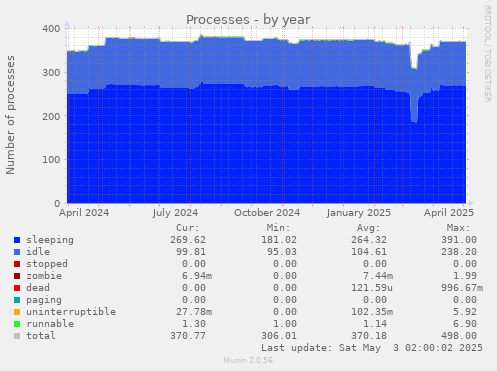Click total current value 370.77
The image size is (497, 371).
188,336
